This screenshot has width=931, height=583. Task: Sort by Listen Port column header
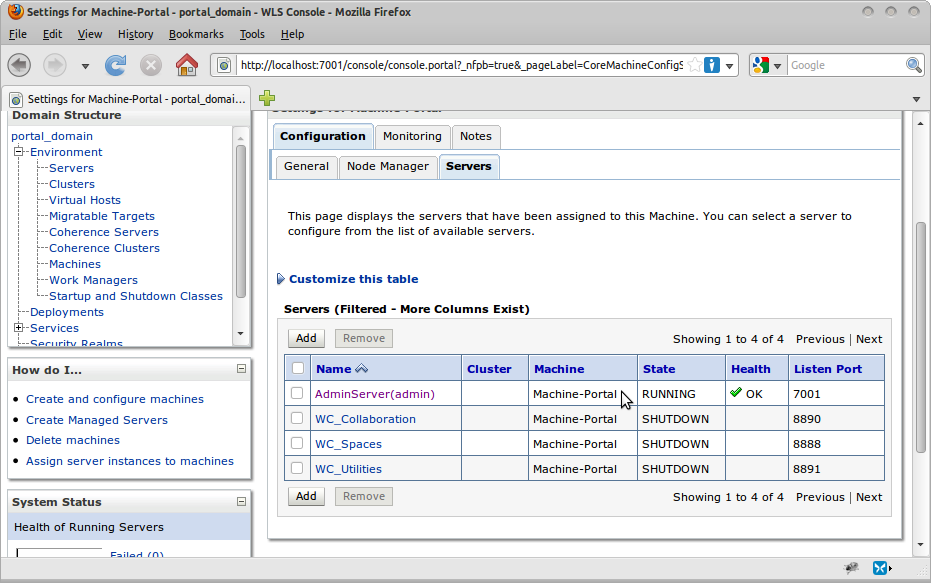click(828, 369)
